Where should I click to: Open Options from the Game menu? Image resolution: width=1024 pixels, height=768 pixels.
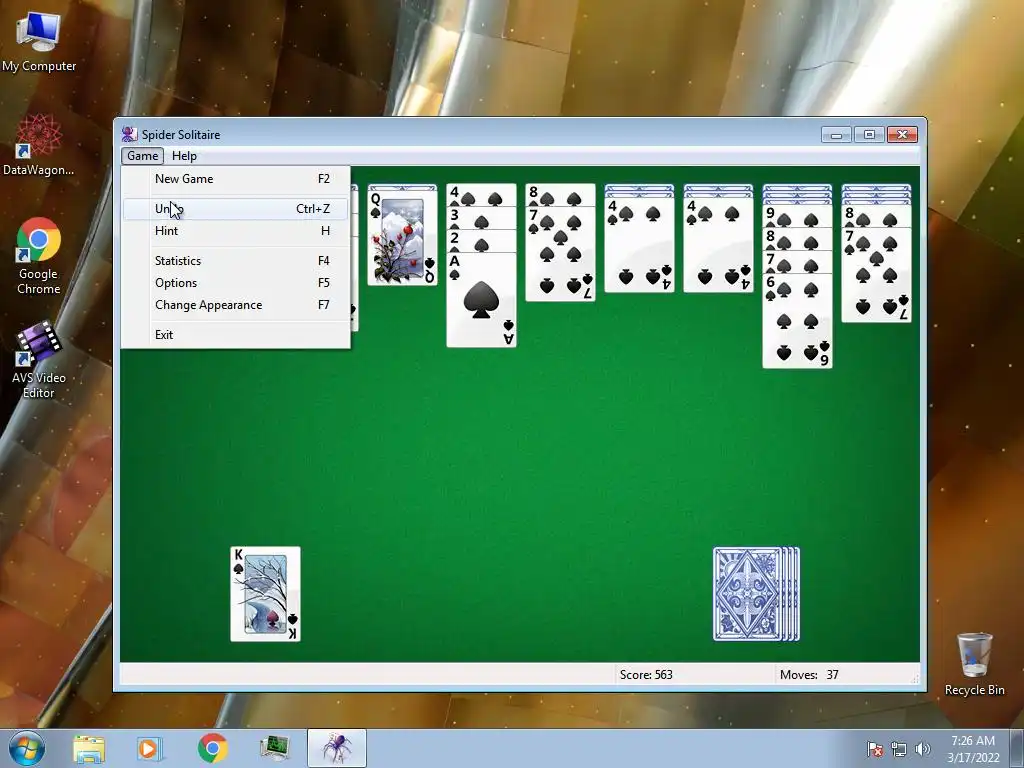click(235, 283)
